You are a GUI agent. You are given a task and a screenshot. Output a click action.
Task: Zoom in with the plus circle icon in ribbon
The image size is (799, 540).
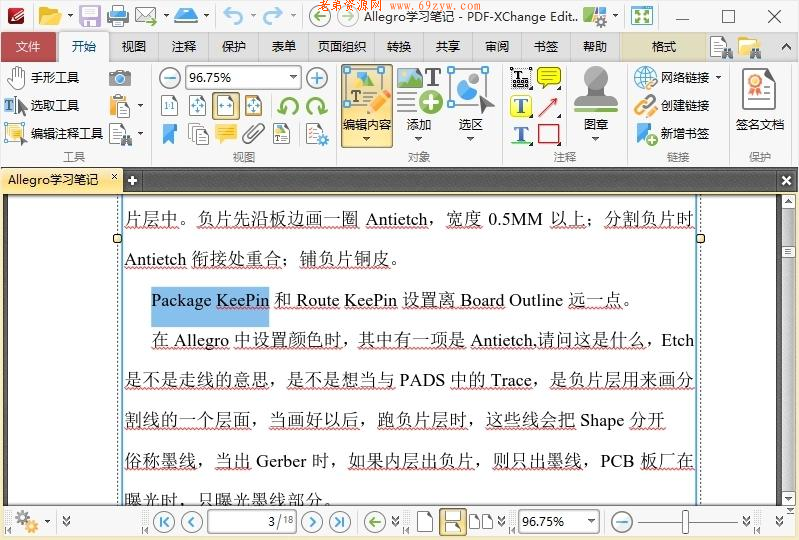pyautogui.click(x=317, y=78)
